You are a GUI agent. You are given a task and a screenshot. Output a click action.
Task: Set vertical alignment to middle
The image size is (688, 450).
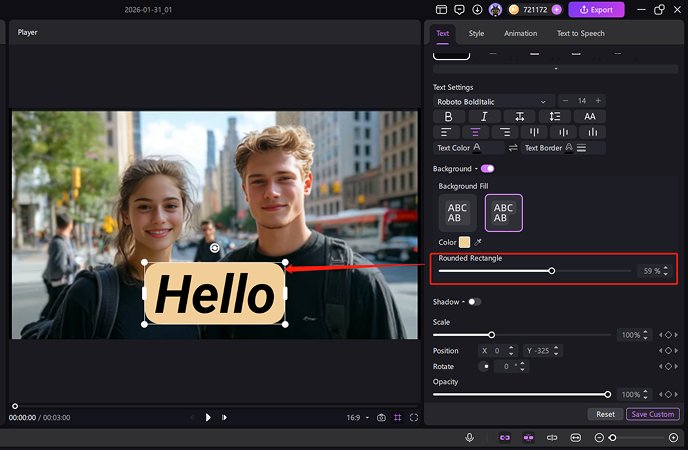[x=563, y=132]
